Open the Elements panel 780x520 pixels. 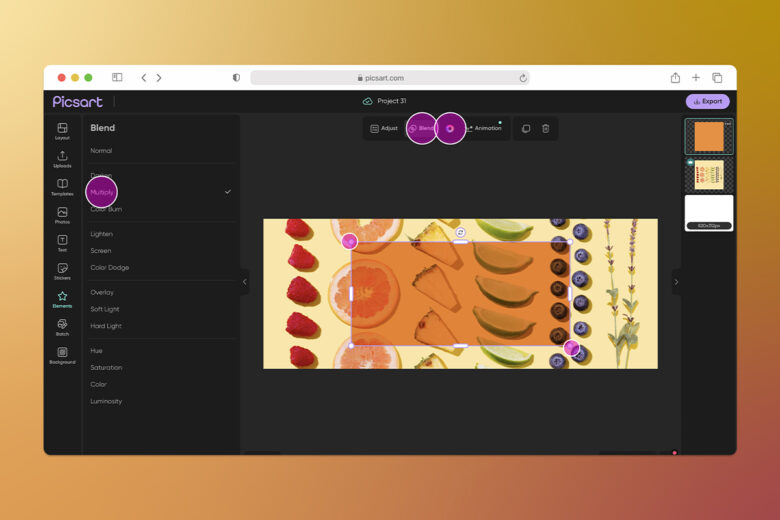[x=62, y=299]
